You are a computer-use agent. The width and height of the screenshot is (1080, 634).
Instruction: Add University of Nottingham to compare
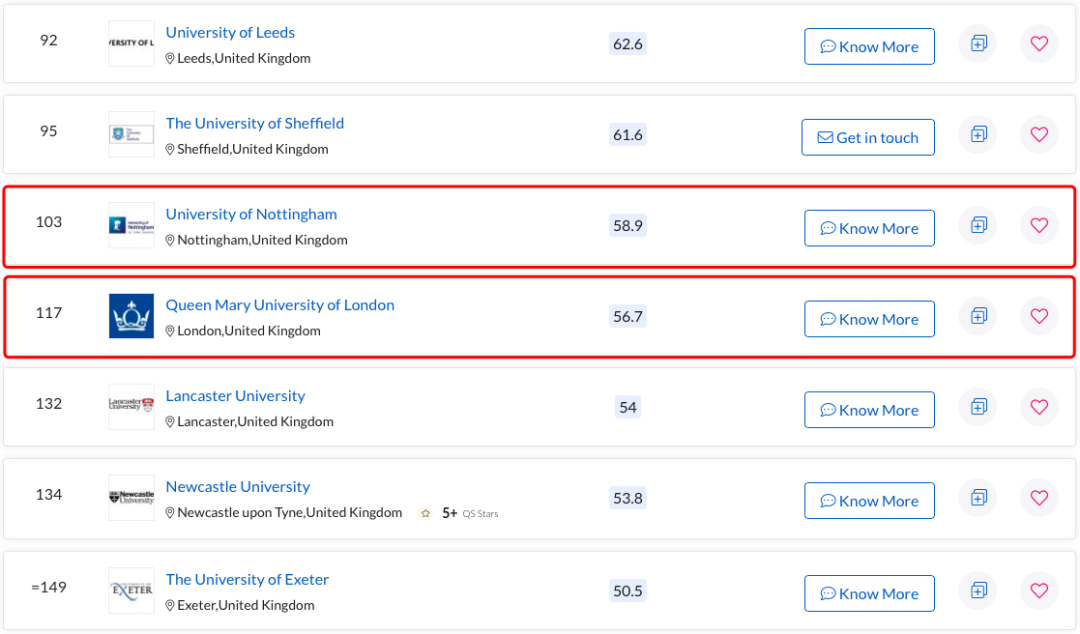978,225
